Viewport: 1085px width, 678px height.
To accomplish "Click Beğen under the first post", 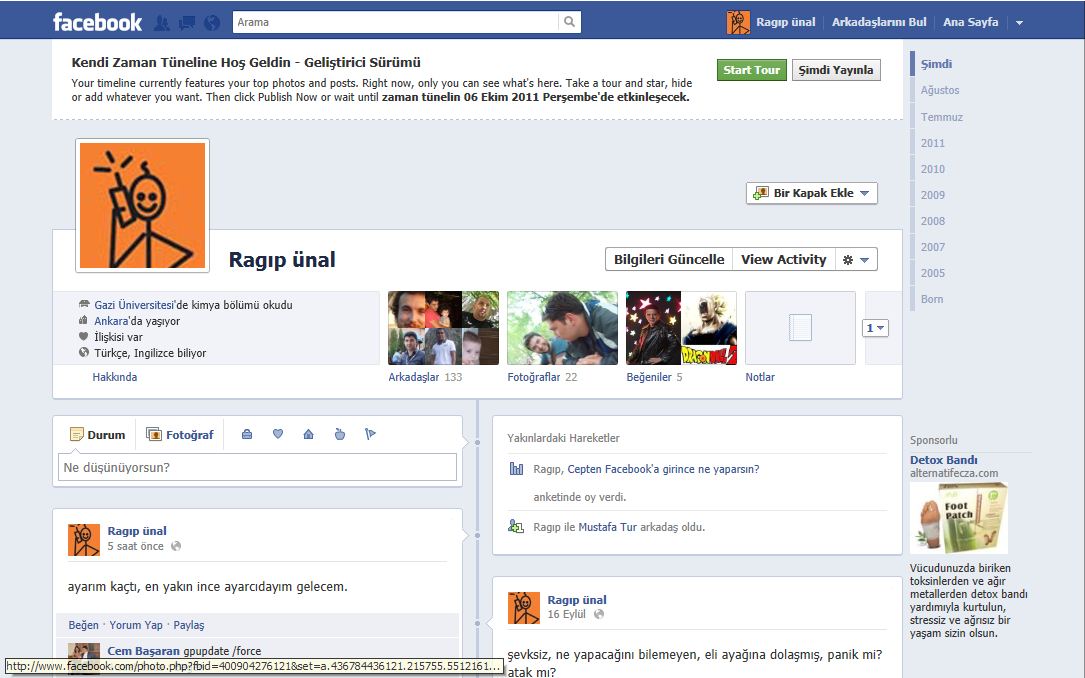I will pos(83,625).
